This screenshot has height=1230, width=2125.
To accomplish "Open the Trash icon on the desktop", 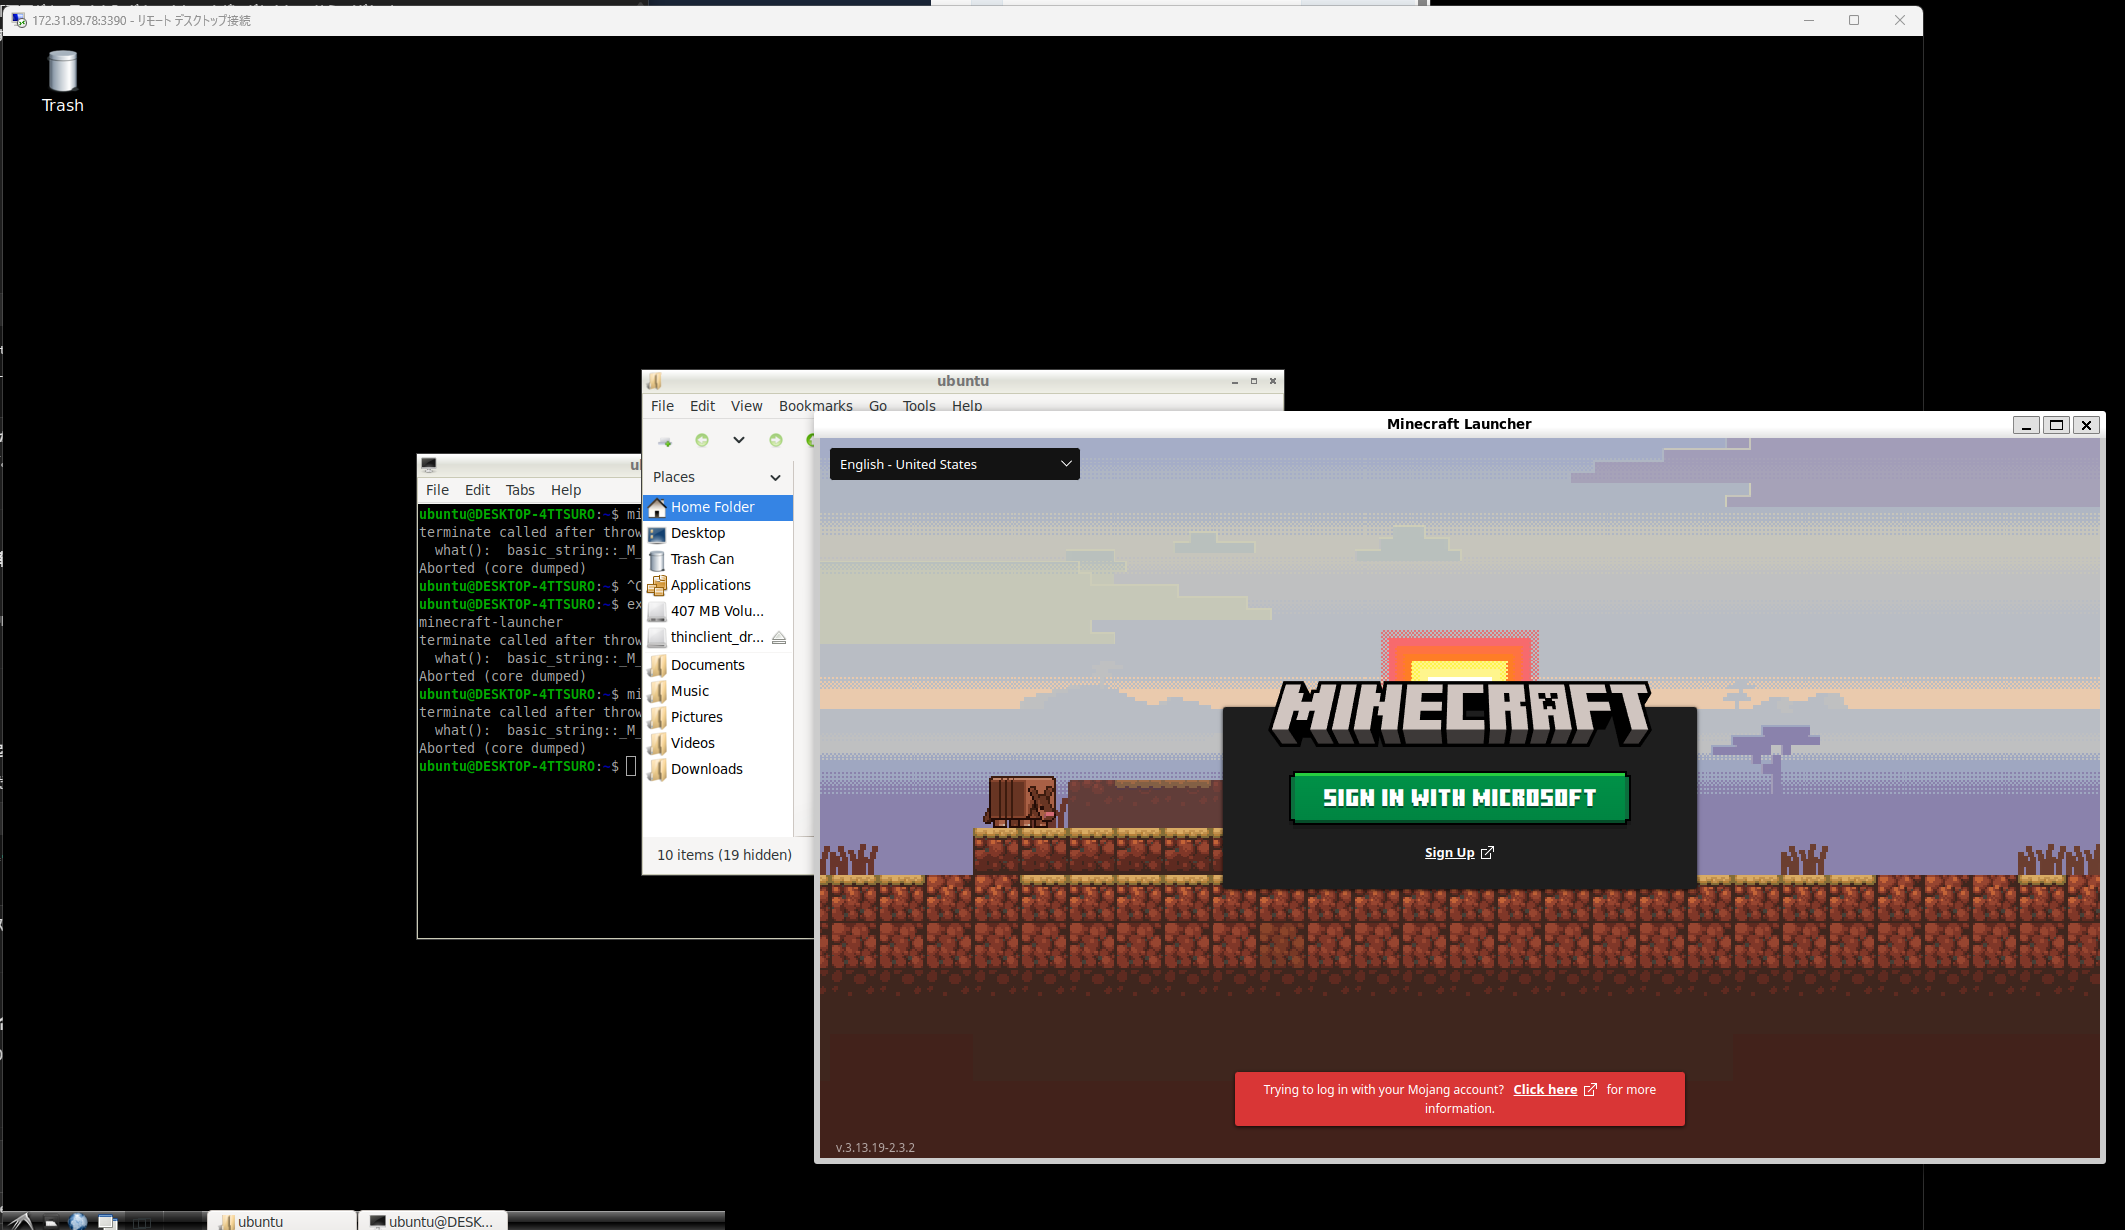I will [62, 82].
